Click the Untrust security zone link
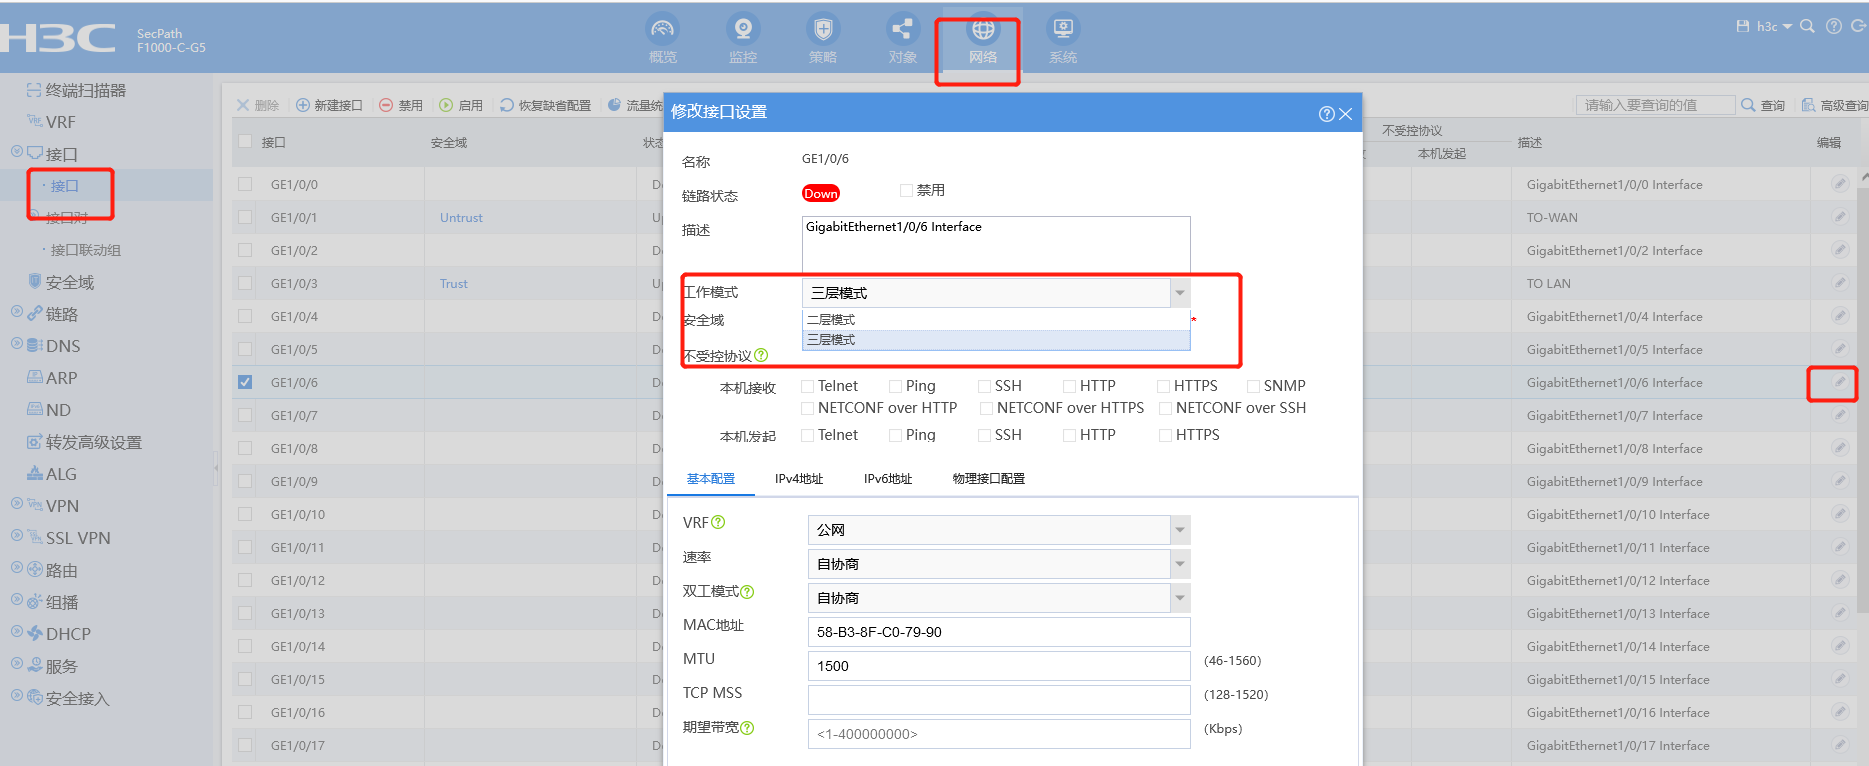Image resolution: width=1869 pixels, height=766 pixels. [461, 217]
